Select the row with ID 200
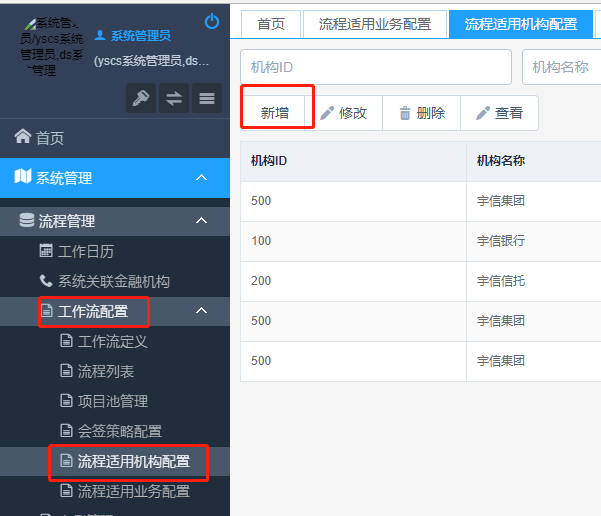The image size is (601, 516). click(x=421, y=281)
